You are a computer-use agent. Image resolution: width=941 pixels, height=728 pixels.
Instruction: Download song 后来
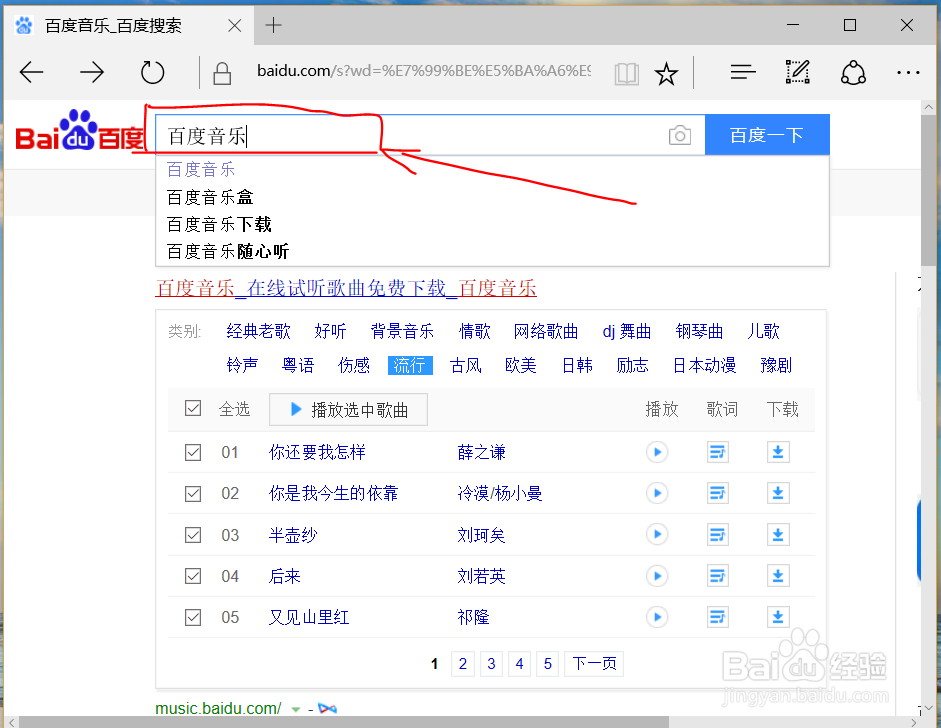pos(778,576)
